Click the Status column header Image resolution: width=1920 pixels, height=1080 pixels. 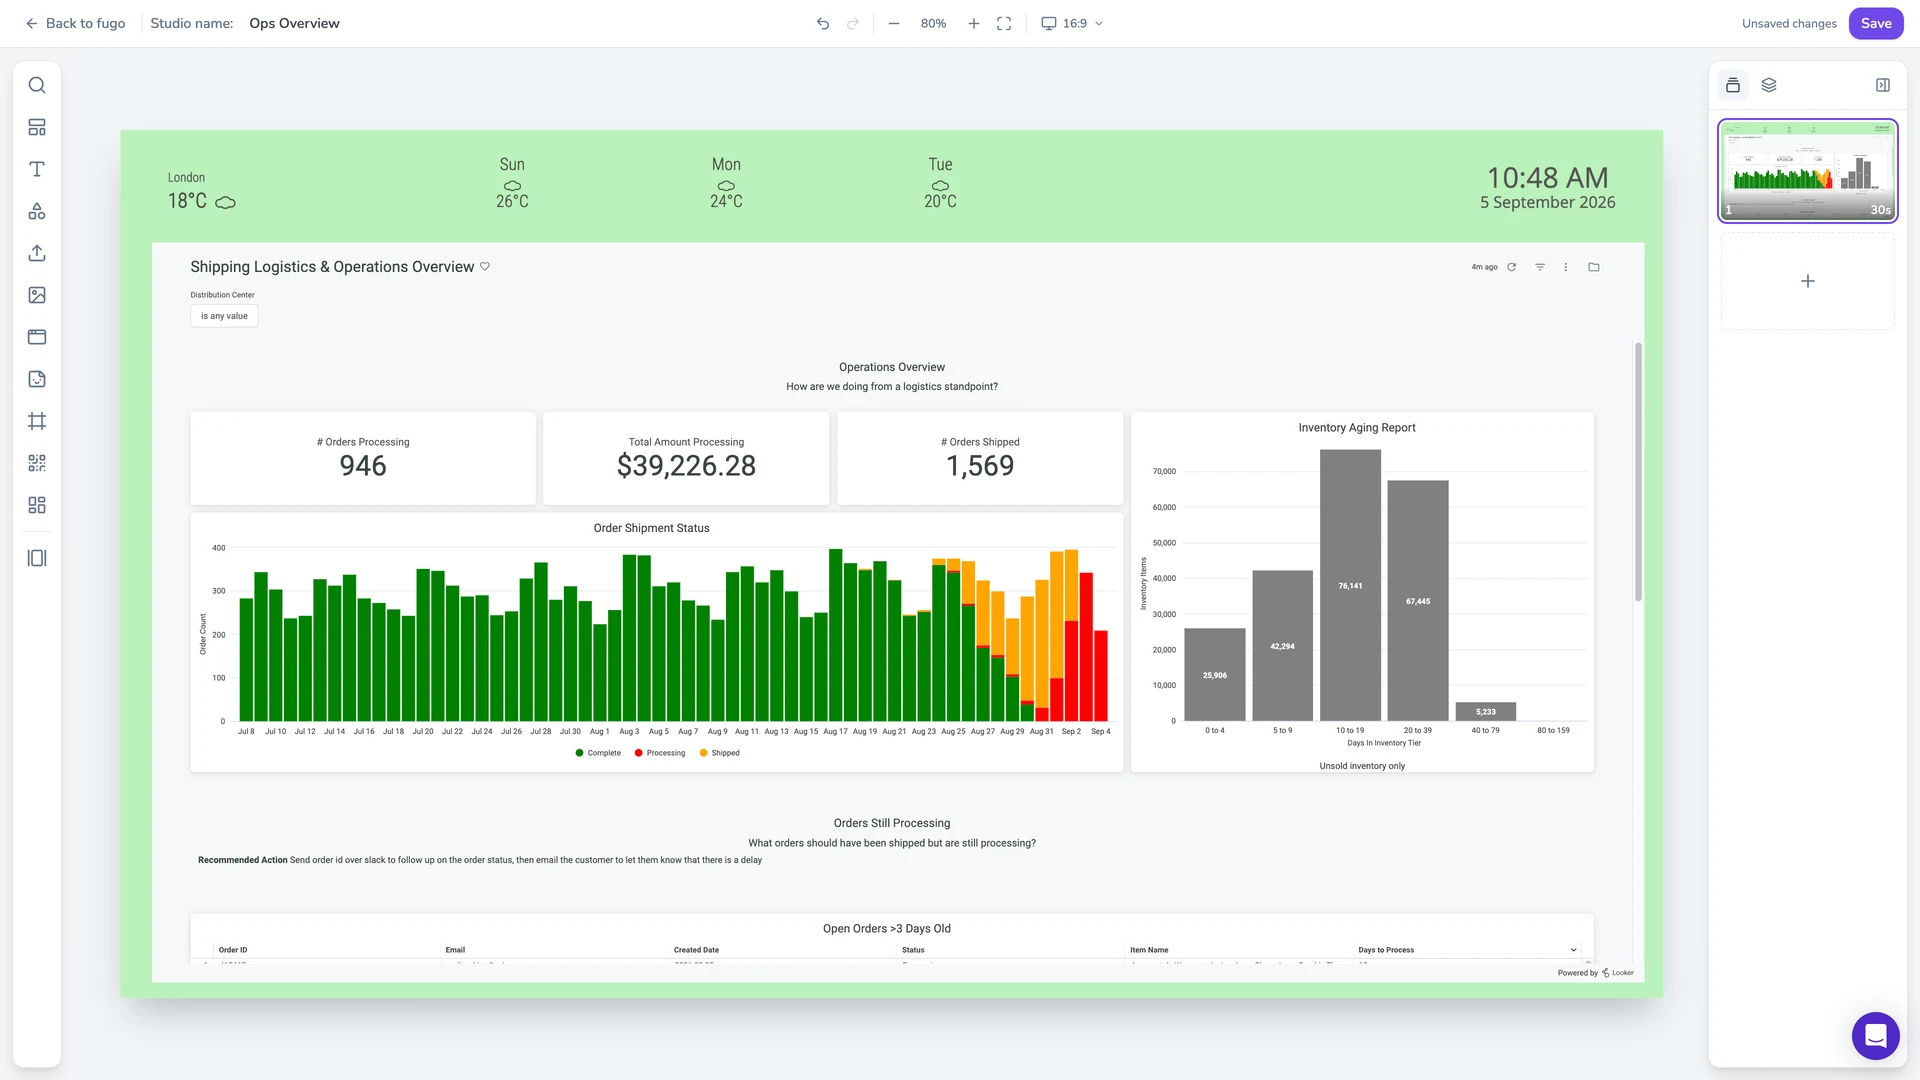(x=913, y=950)
